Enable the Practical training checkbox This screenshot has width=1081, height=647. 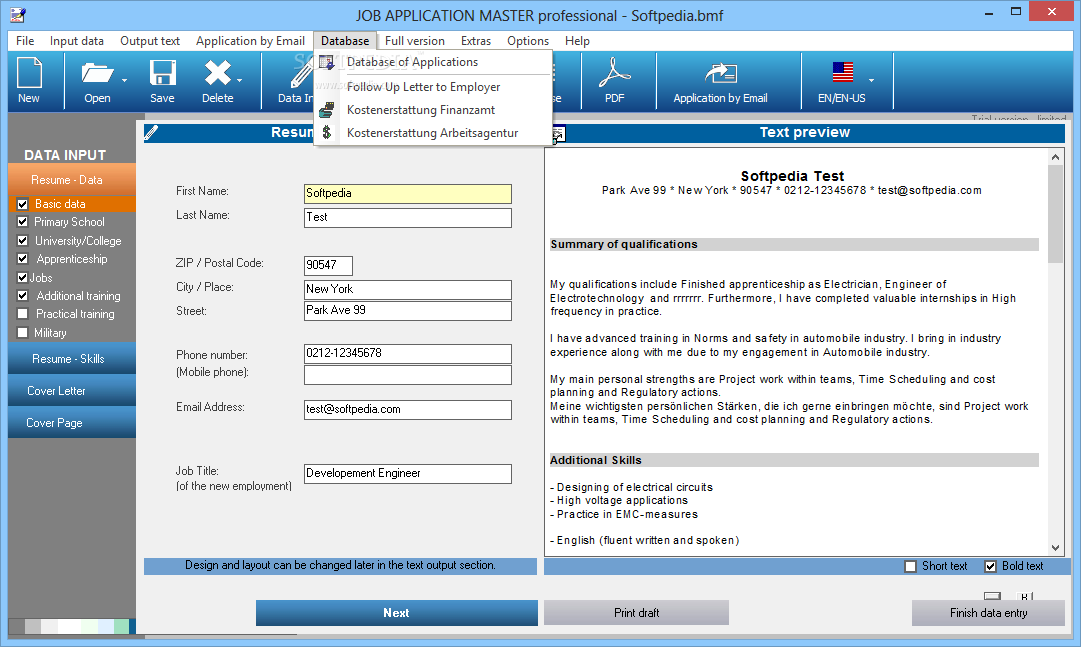click(x=23, y=314)
